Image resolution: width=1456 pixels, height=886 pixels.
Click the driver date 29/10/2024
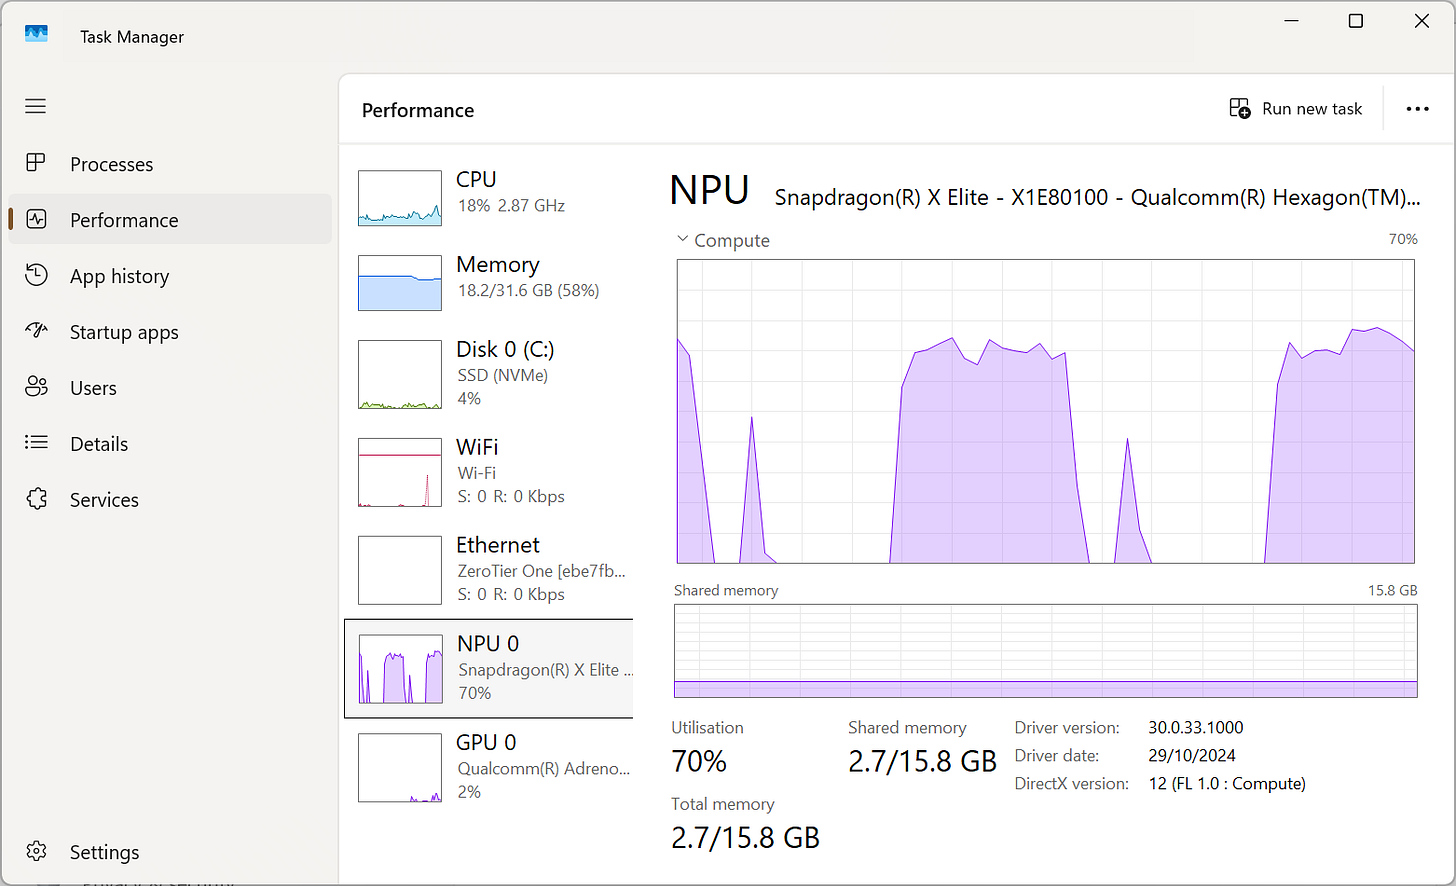click(x=1192, y=756)
